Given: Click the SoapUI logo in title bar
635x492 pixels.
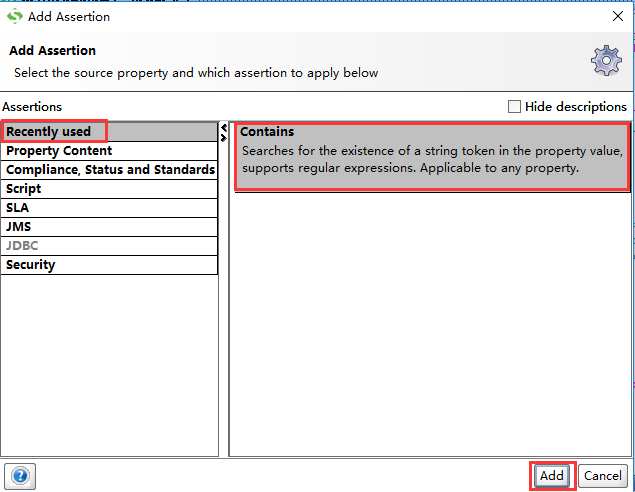Looking at the screenshot, I should (x=14, y=16).
